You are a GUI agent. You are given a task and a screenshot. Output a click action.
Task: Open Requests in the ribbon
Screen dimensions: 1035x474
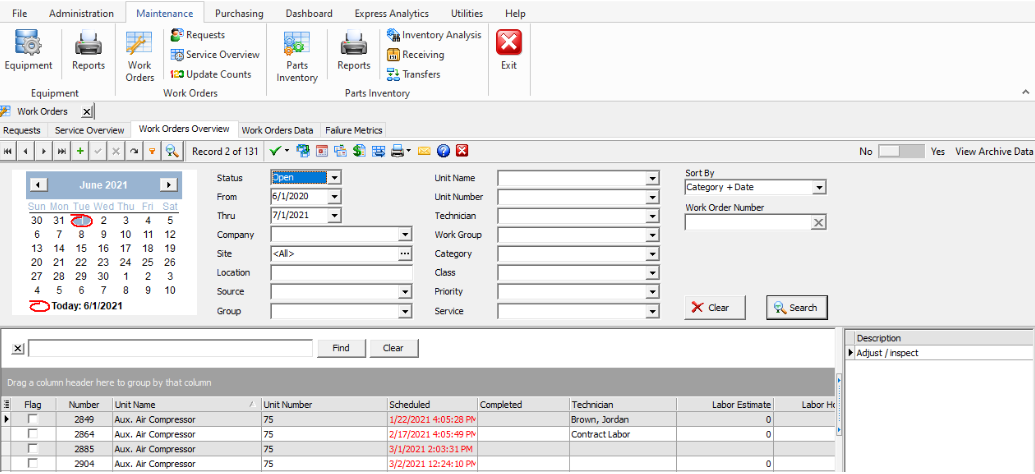197,35
